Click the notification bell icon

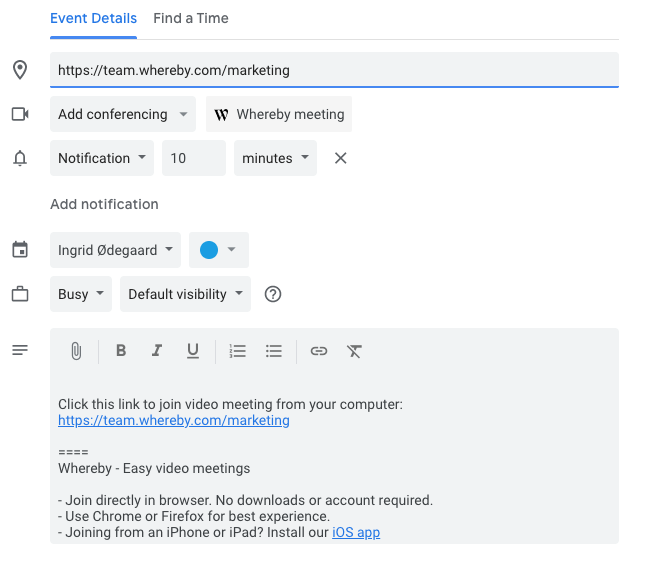pos(20,158)
